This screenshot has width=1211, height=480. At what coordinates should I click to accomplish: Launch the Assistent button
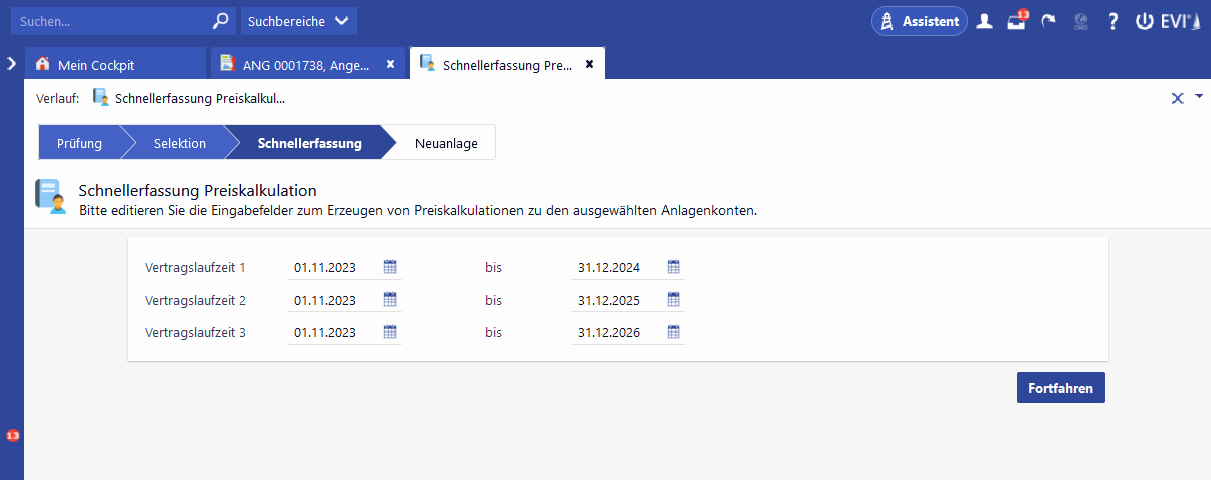coord(919,21)
